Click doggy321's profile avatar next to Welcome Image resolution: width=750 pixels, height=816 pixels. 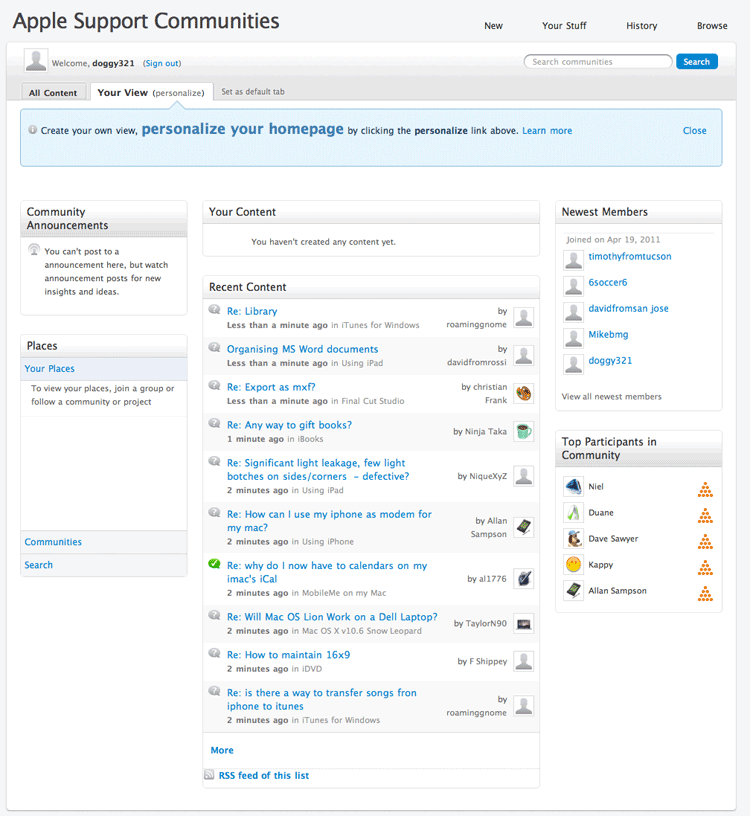pyautogui.click(x=36, y=61)
